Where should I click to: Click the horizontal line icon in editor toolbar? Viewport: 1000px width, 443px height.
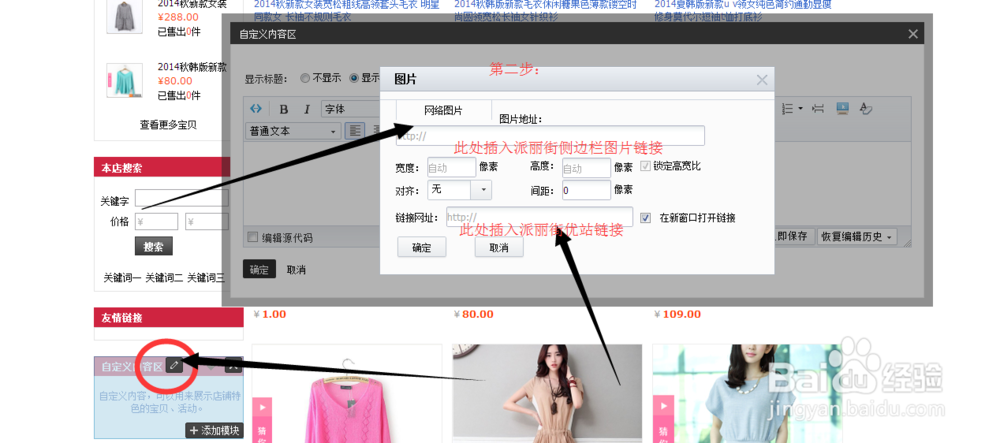tap(818, 108)
